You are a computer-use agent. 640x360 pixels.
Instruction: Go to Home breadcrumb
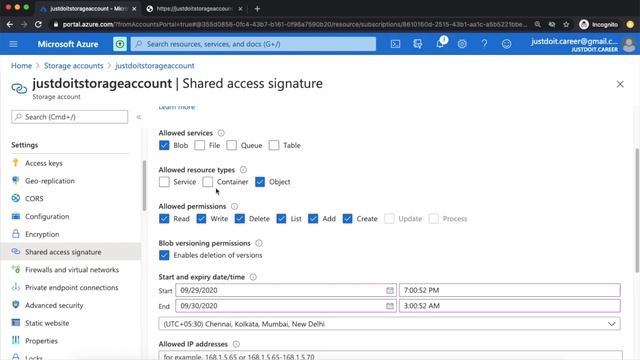21,66
